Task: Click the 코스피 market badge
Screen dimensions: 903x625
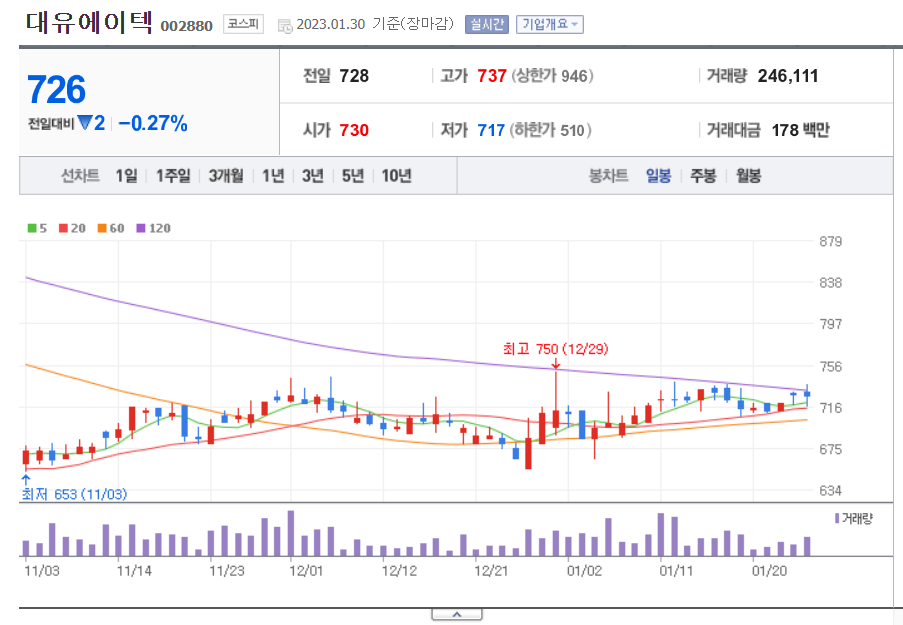Action: [243, 24]
